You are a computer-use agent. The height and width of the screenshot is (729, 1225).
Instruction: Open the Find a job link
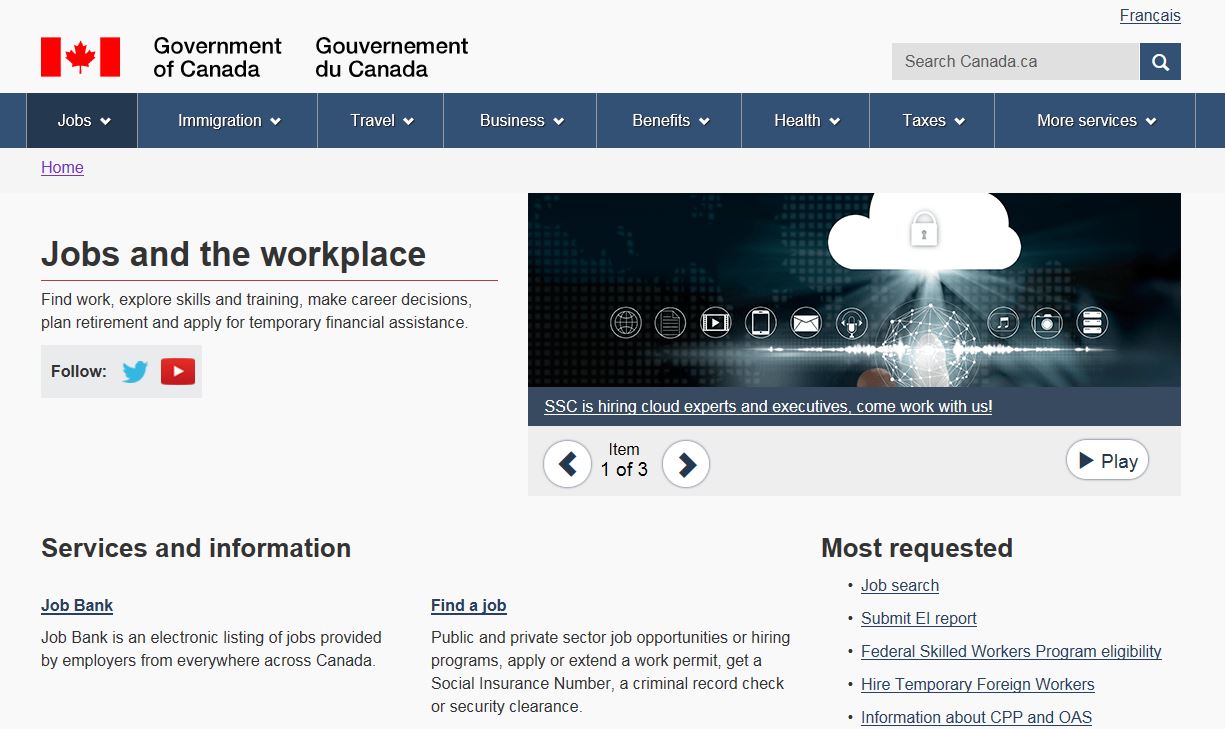(x=469, y=605)
